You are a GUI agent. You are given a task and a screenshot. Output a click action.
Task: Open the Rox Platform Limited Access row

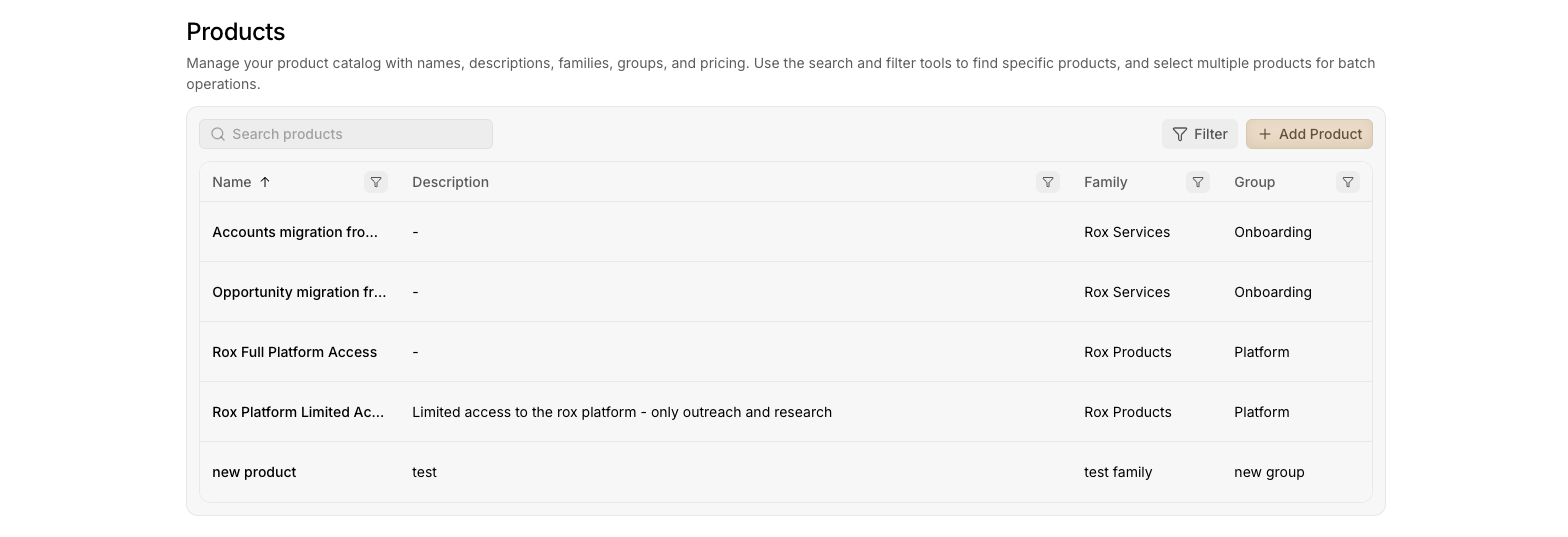298,412
